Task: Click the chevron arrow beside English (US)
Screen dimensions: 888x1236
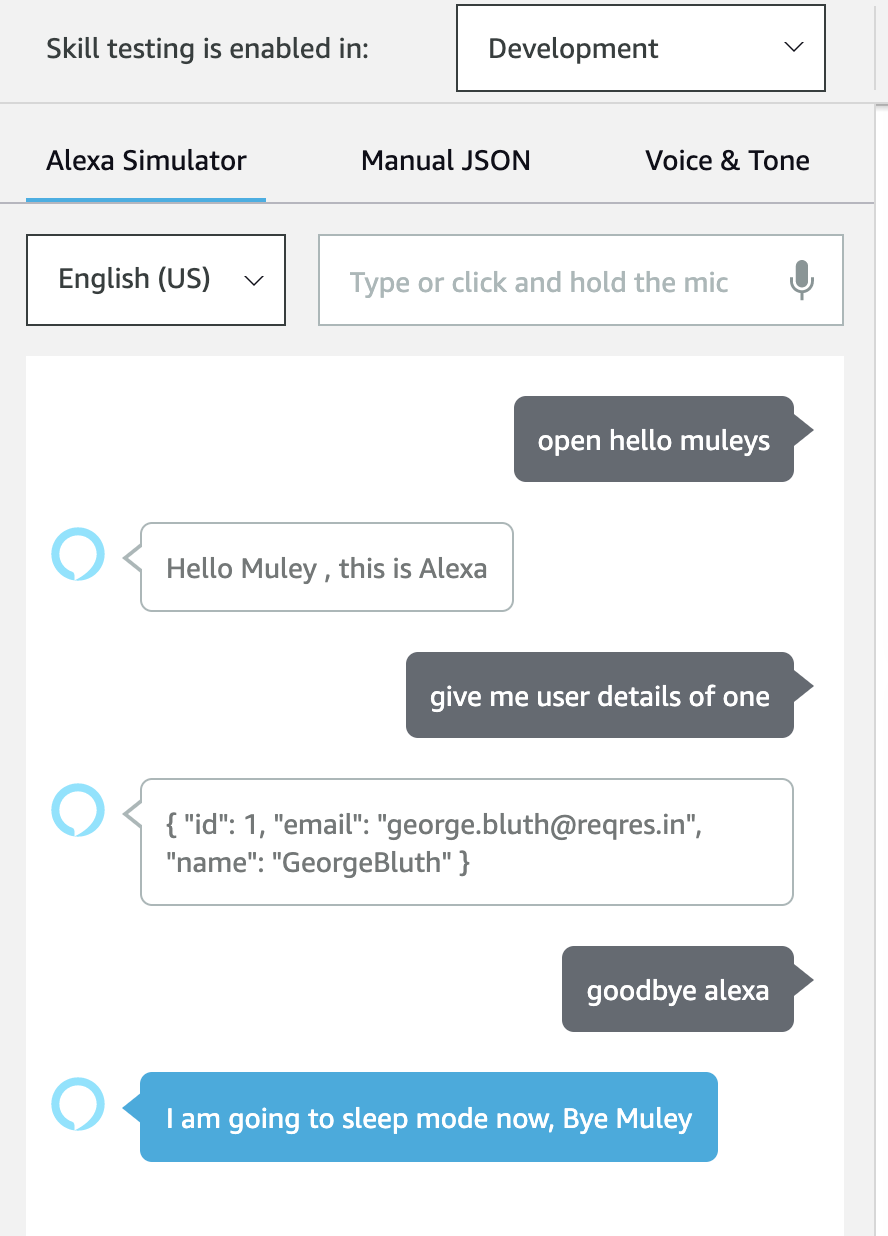Action: 254,281
